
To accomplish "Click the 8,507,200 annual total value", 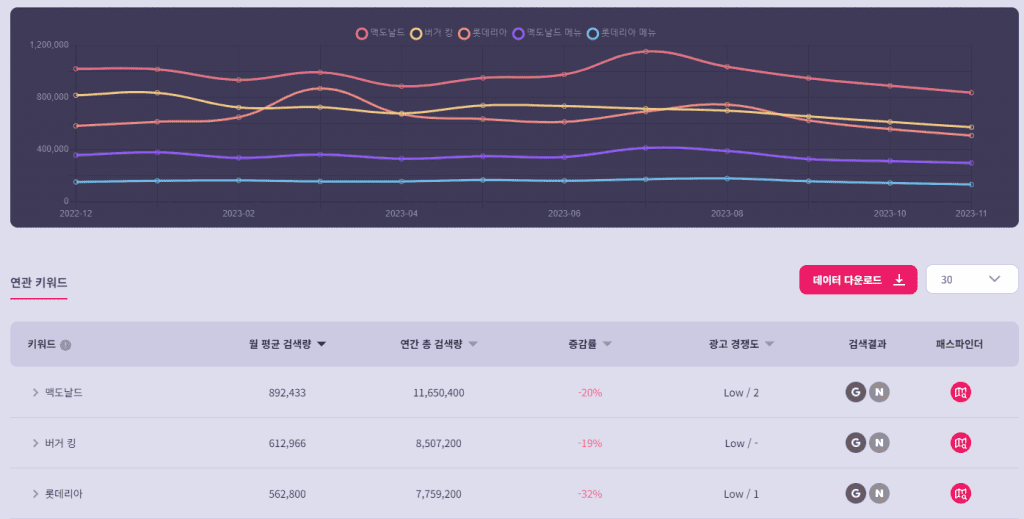I will coord(439,444).
